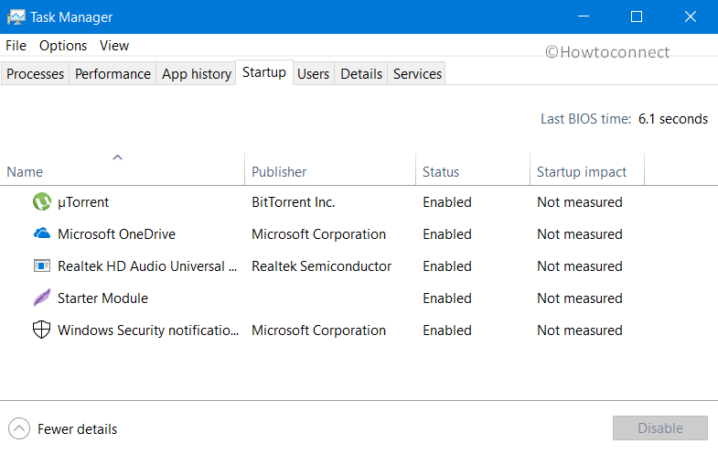Click the Starter Module feather icon
The width and height of the screenshot is (718, 455).
point(42,298)
